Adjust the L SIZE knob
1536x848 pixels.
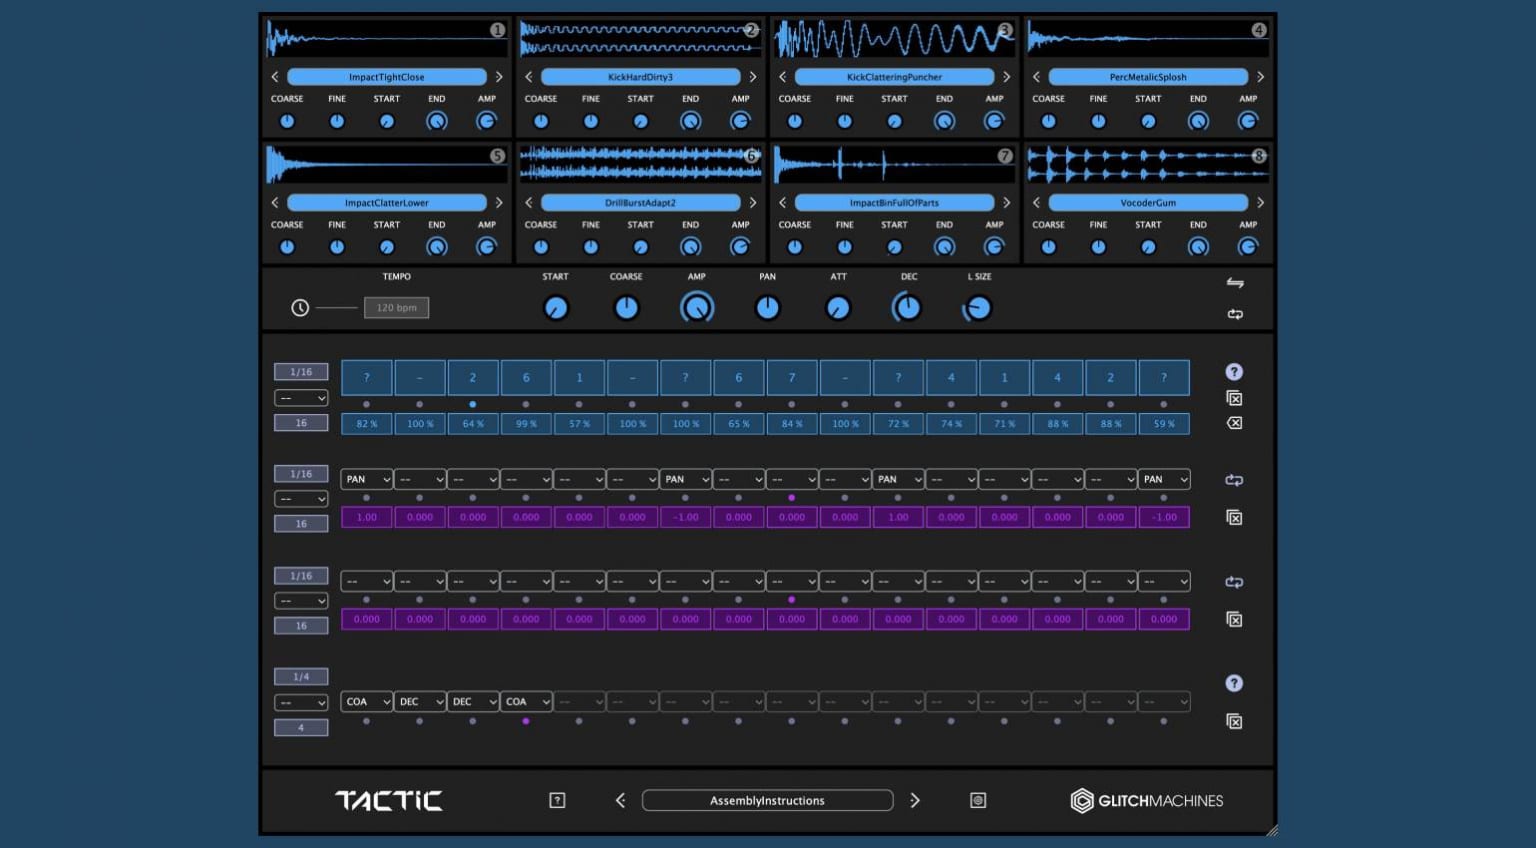click(978, 308)
